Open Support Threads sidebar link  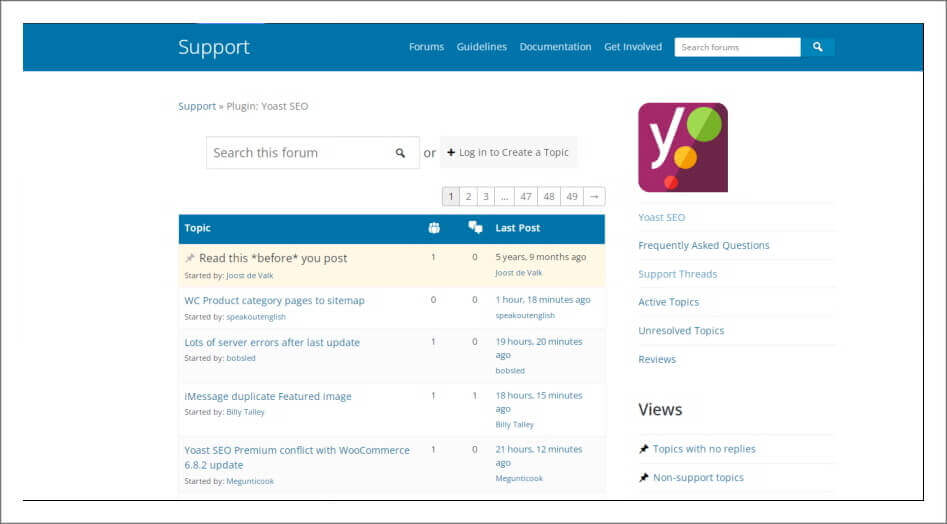[678, 274]
